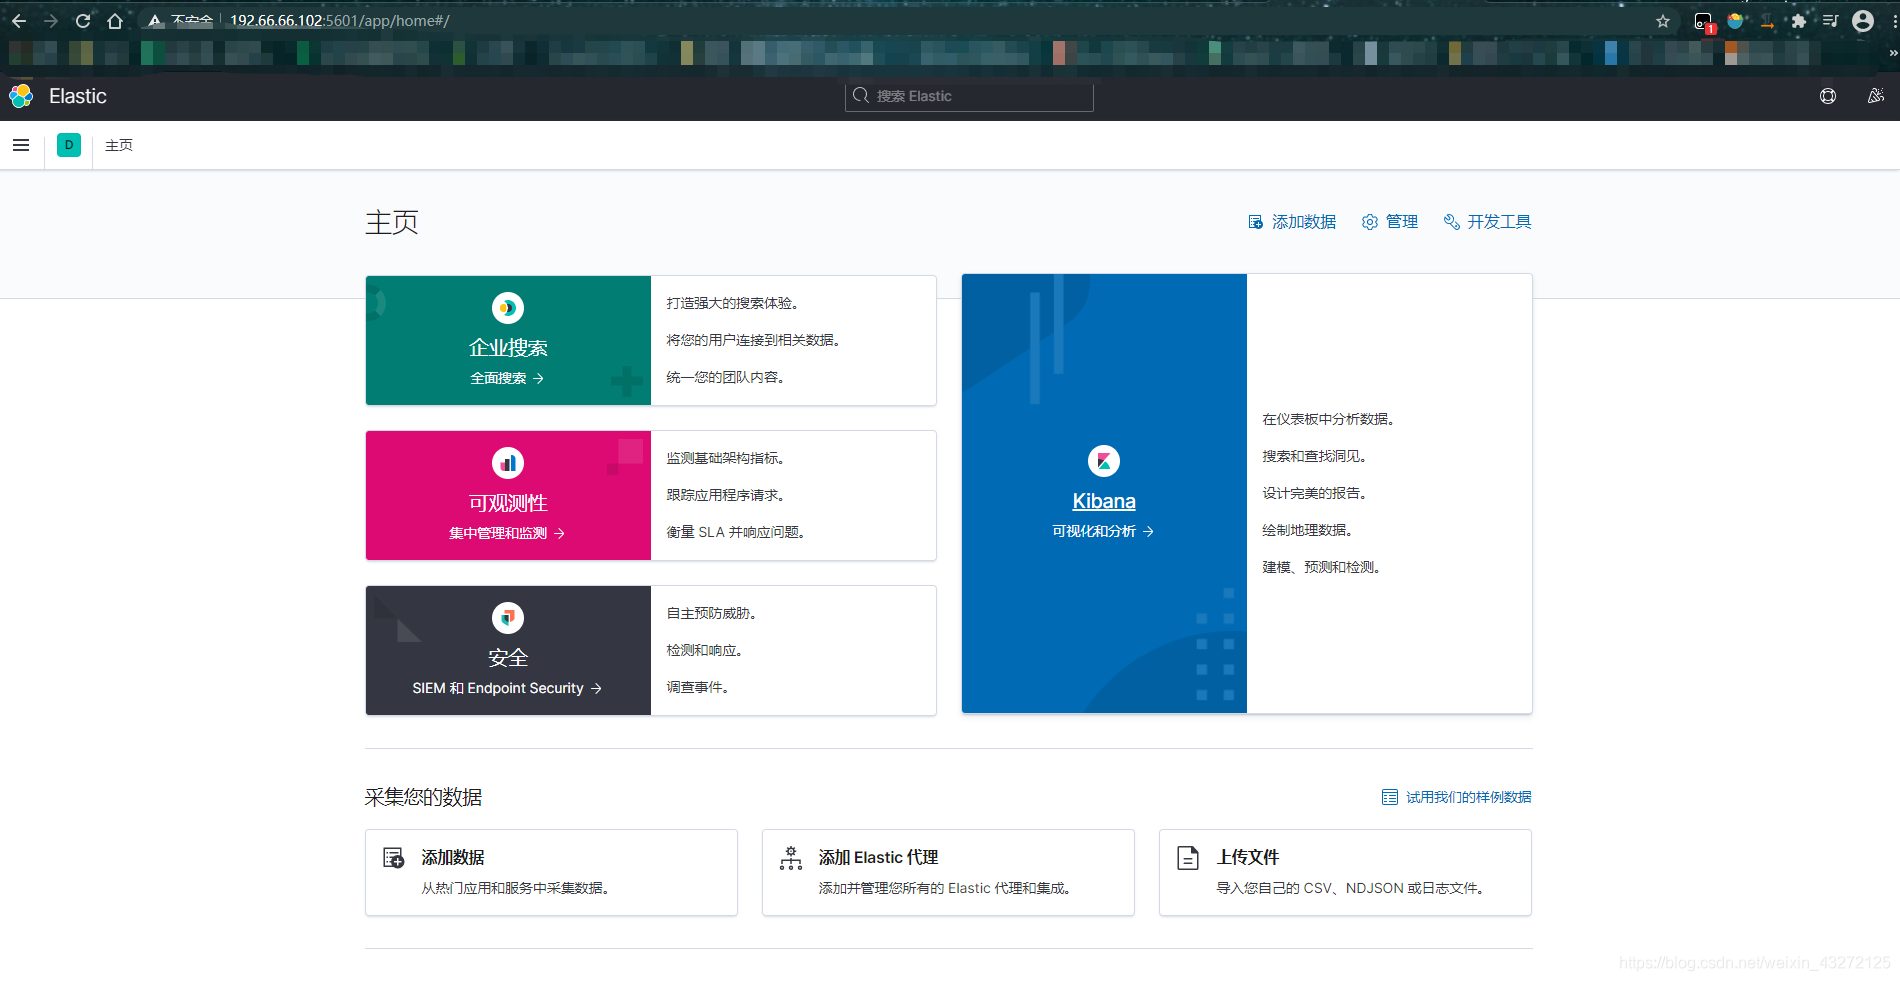Click the Security round icon

(x=508, y=618)
